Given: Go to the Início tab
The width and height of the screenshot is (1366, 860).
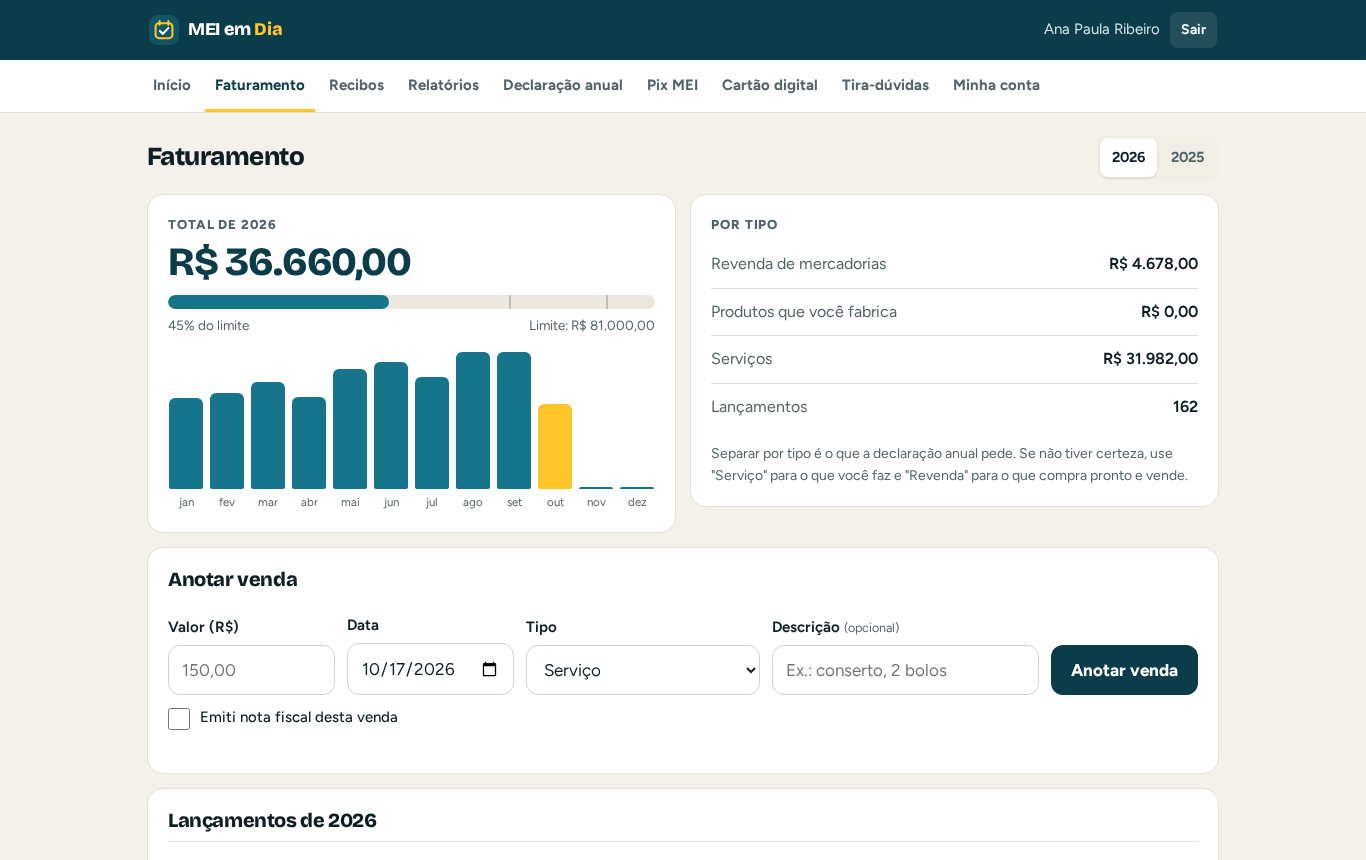Looking at the screenshot, I should pyautogui.click(x=172, y=85).
